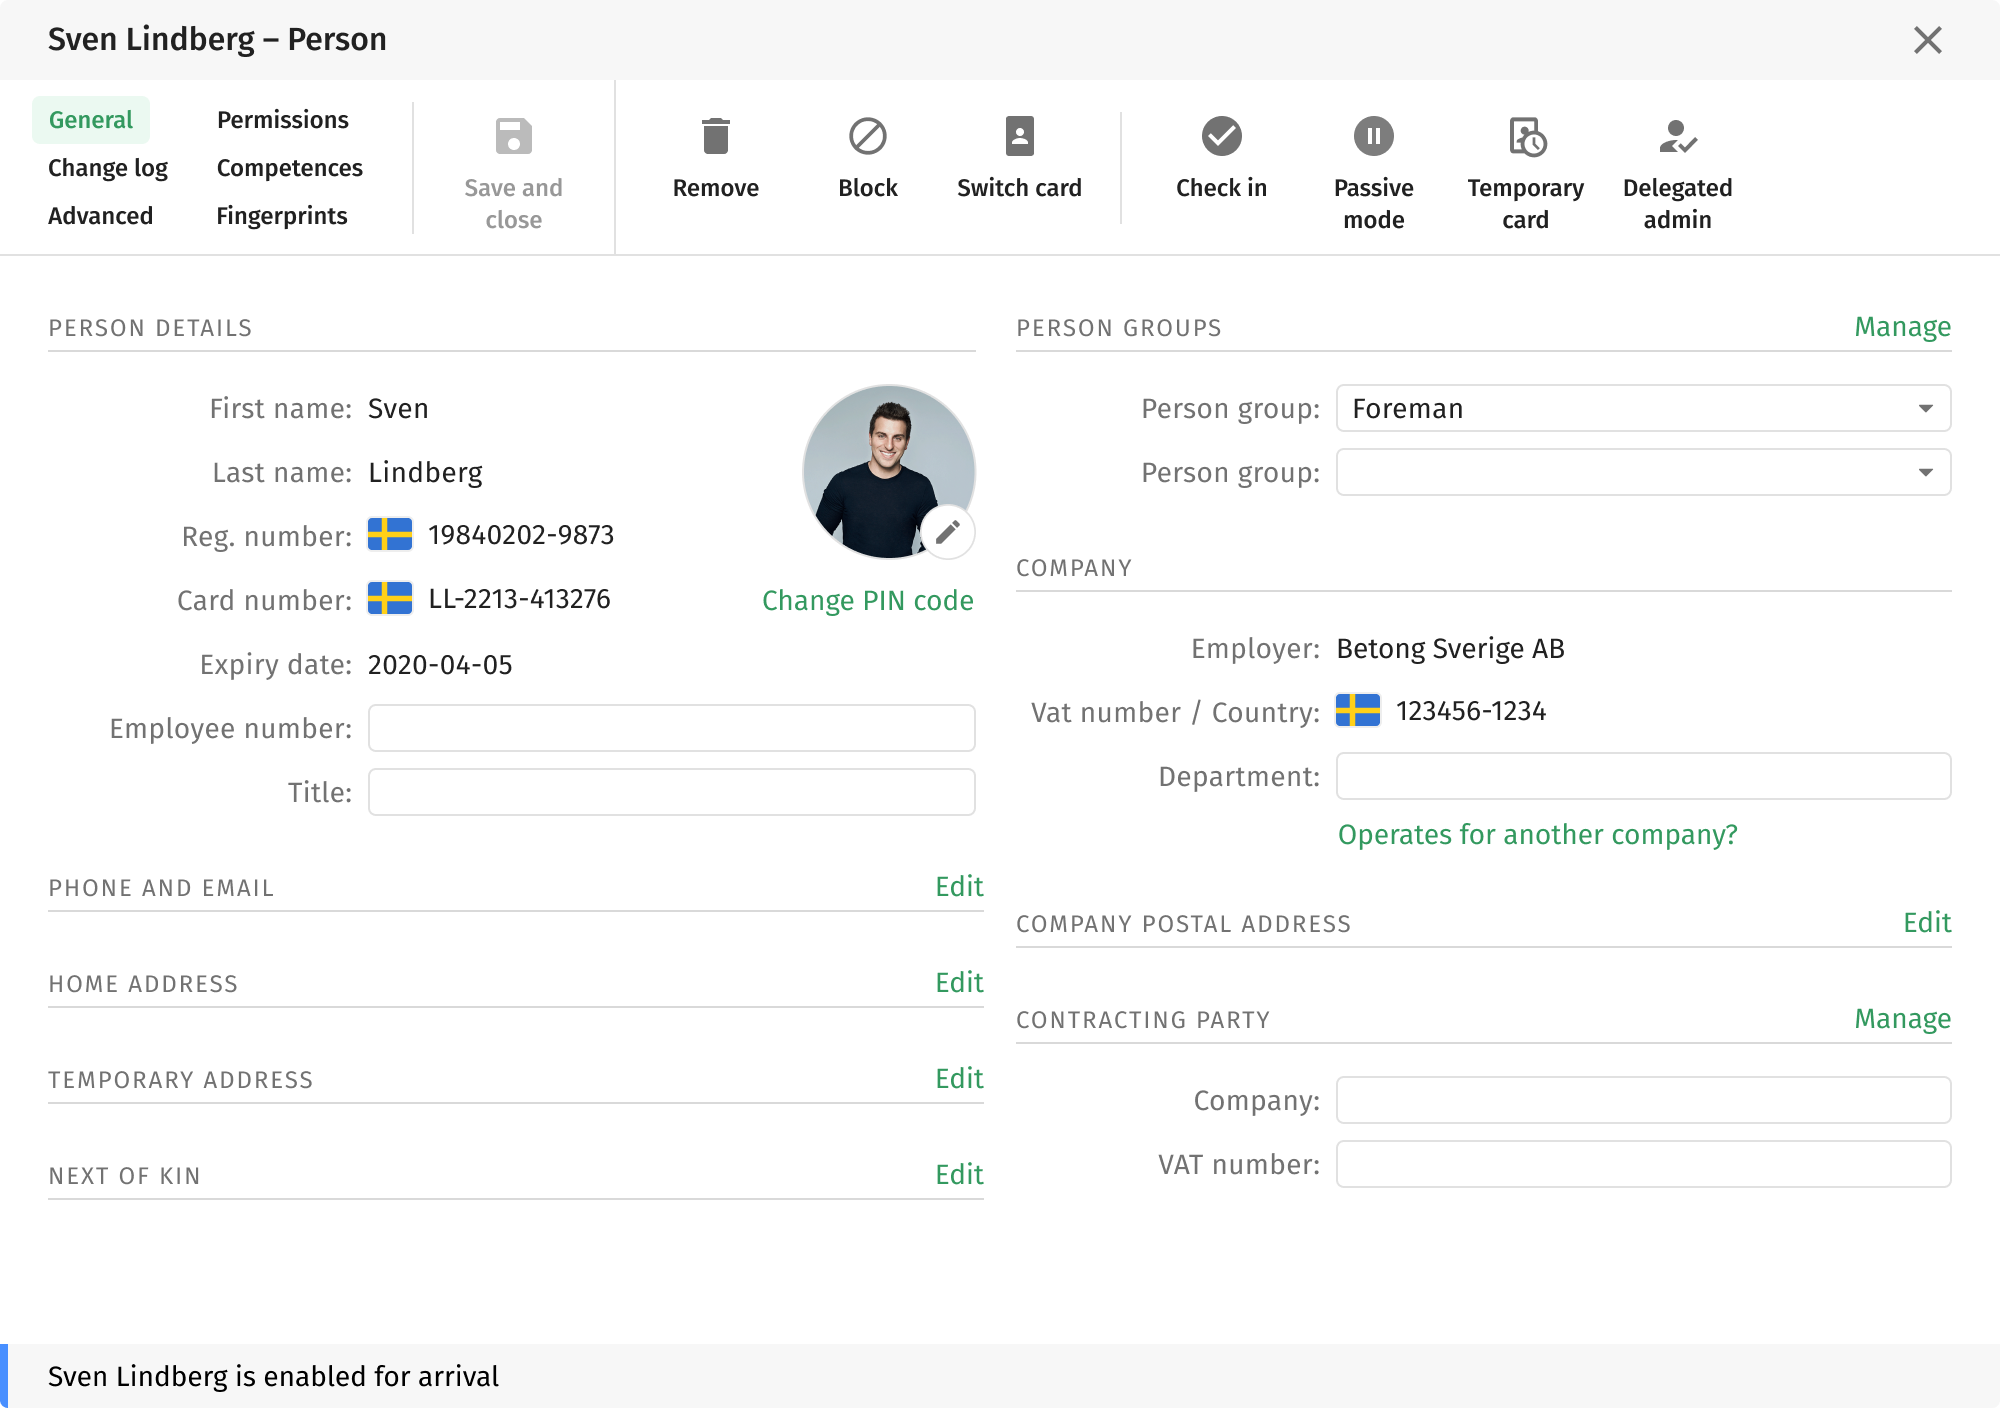
Task: Click the enabled for arrival status message
Action: (x=273, y=1377)
